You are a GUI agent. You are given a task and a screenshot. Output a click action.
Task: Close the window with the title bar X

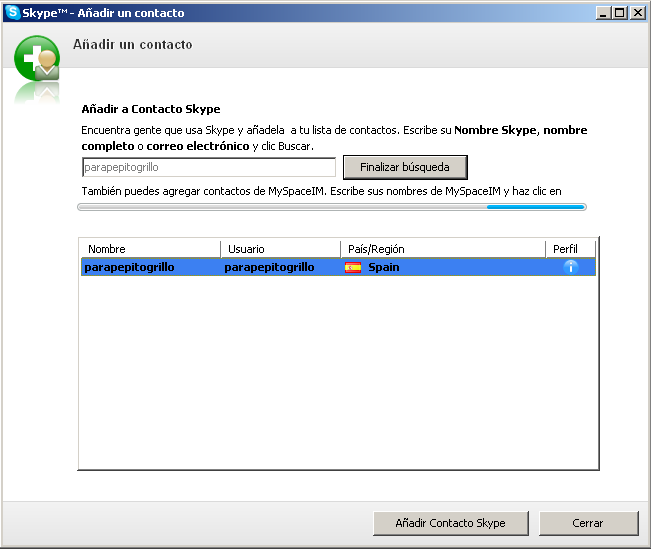(637, 13)
